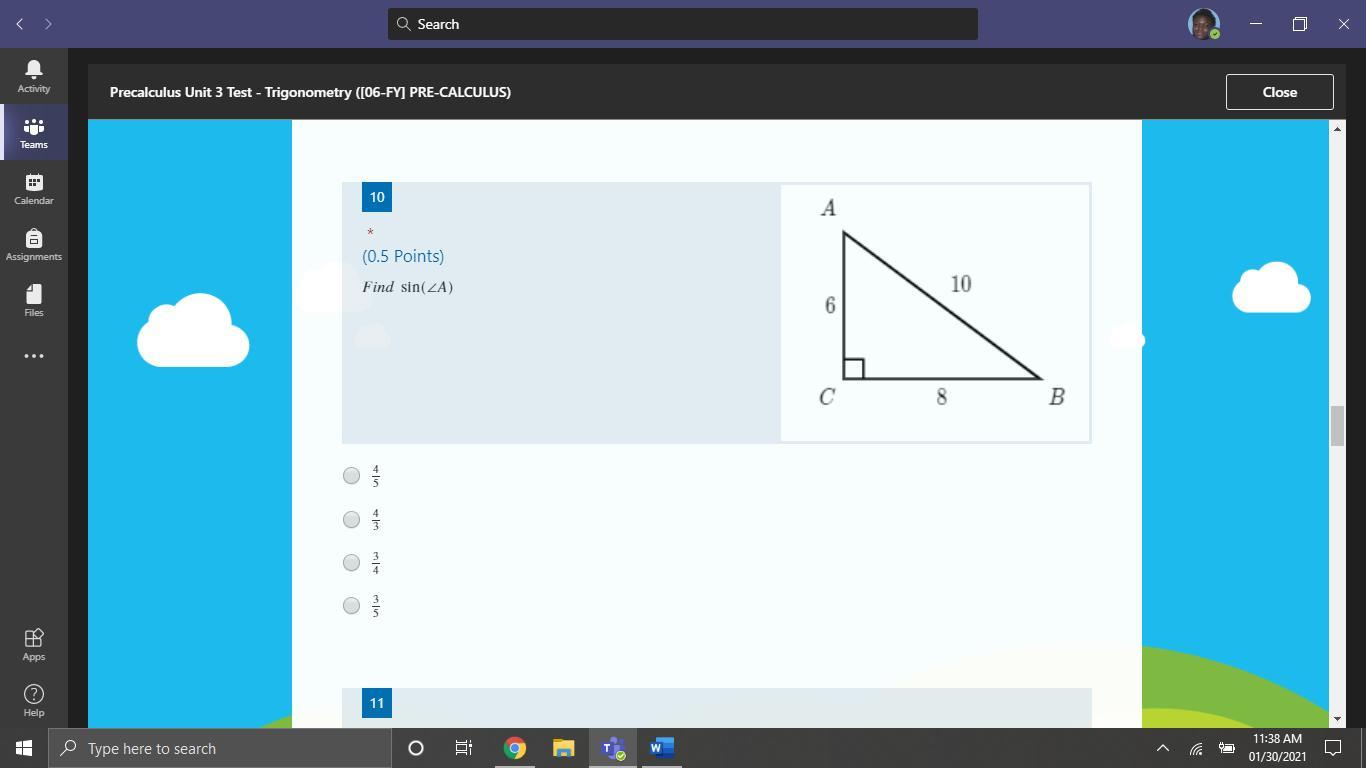Open the network status icon in tray
The width and height of the screenshot is (1366, 768).
[1195, 748]
